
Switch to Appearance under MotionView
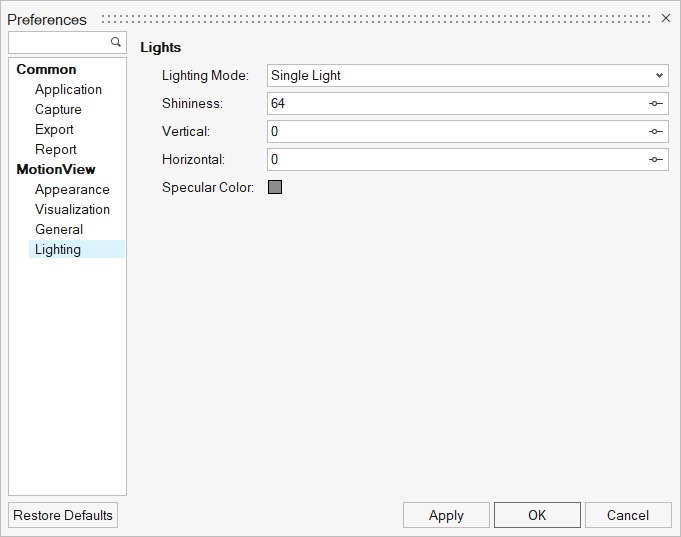tap(72, 189)
